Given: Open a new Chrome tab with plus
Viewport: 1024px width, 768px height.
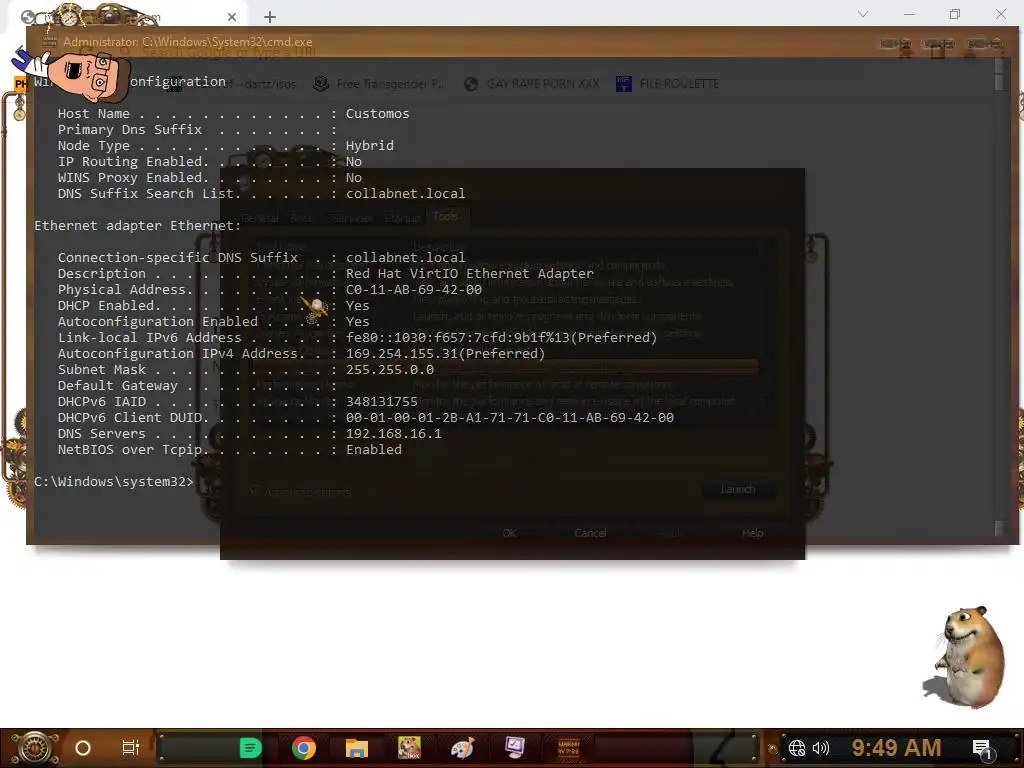Looking at the screenshot, I should 270,17.
